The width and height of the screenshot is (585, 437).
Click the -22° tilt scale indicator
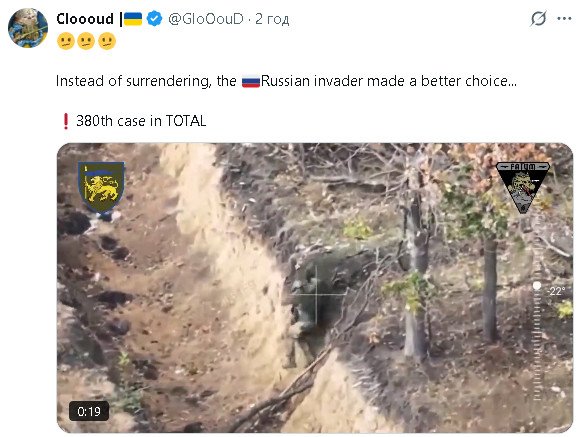tap(555, 291)
